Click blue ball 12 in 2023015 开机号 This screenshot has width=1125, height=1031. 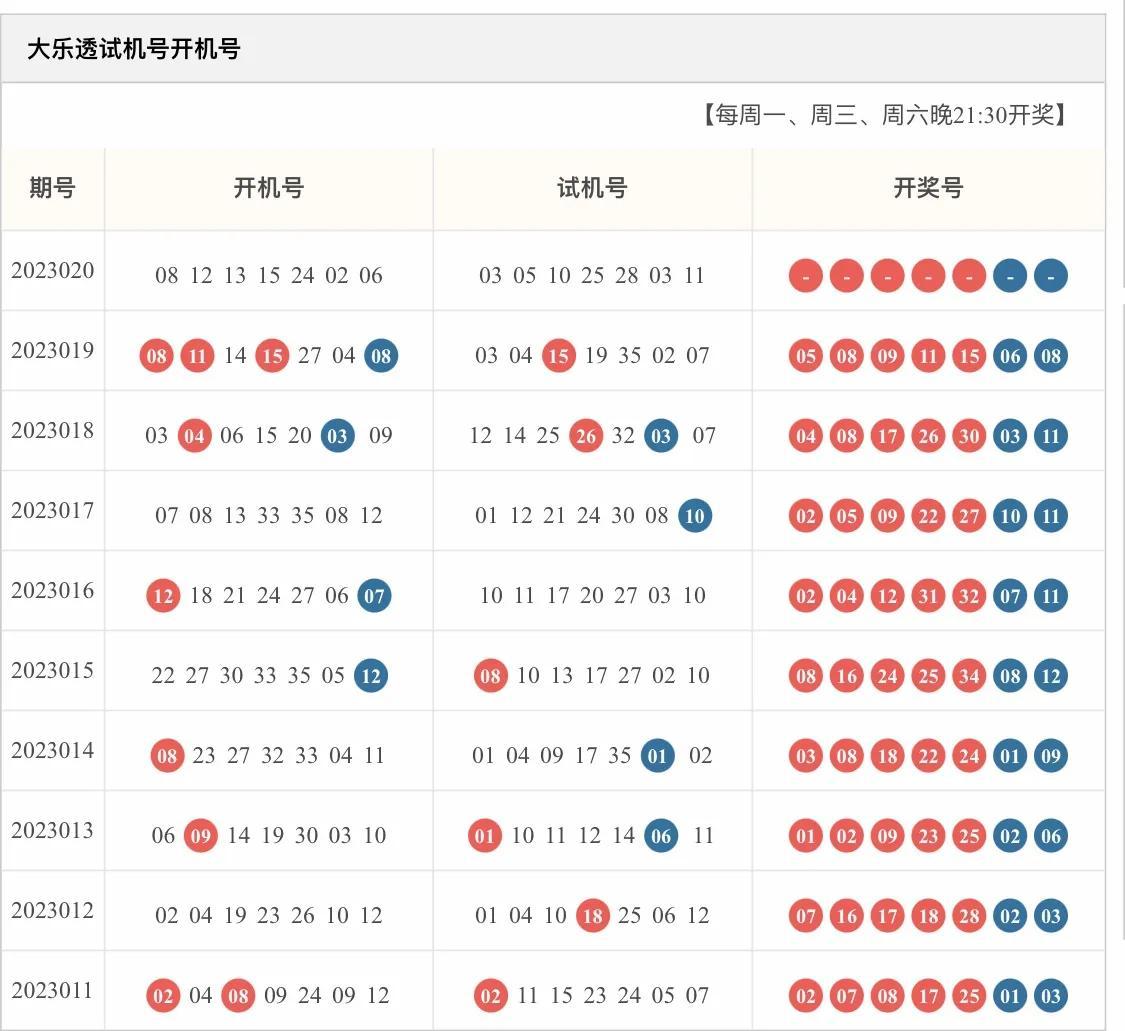pyautogui.click(x=371, y=675)
